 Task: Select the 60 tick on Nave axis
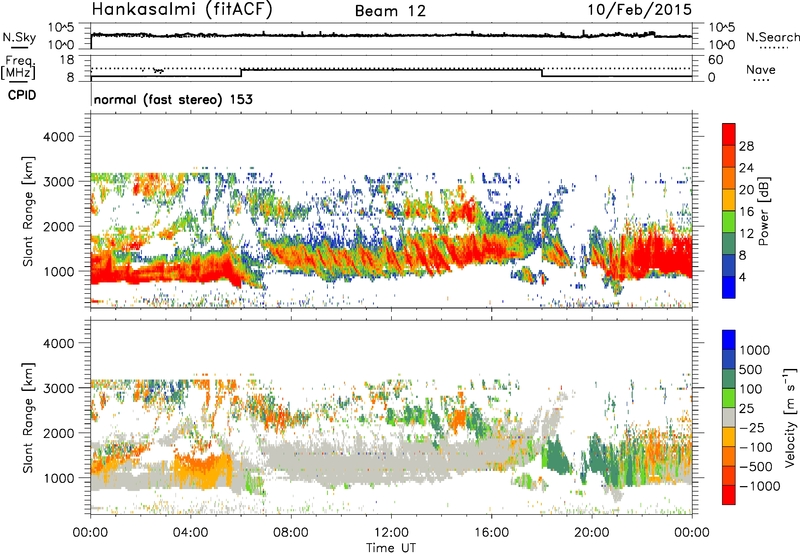tap(715, 60)
